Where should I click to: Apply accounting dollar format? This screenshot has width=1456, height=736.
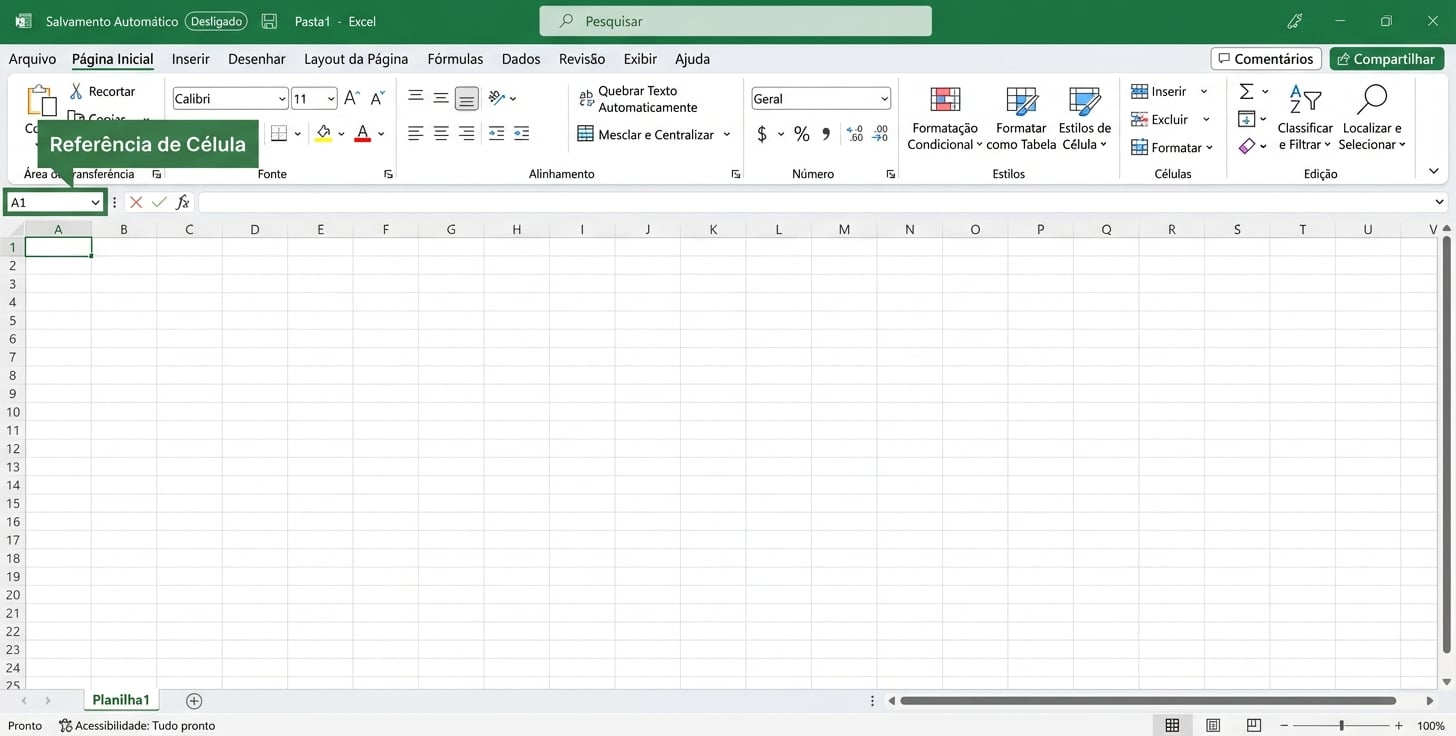(x=762, y=134)
